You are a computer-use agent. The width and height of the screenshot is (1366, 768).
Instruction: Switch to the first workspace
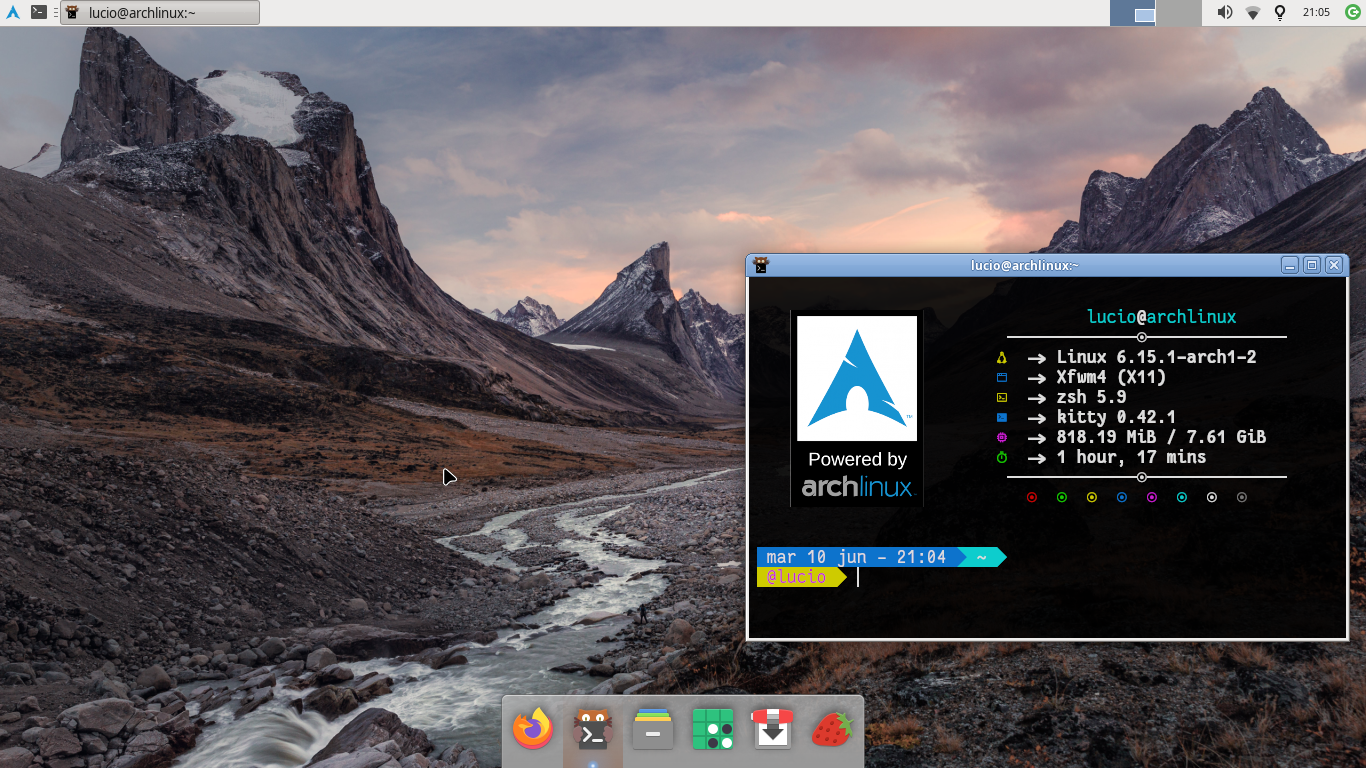click(1133, 13)
